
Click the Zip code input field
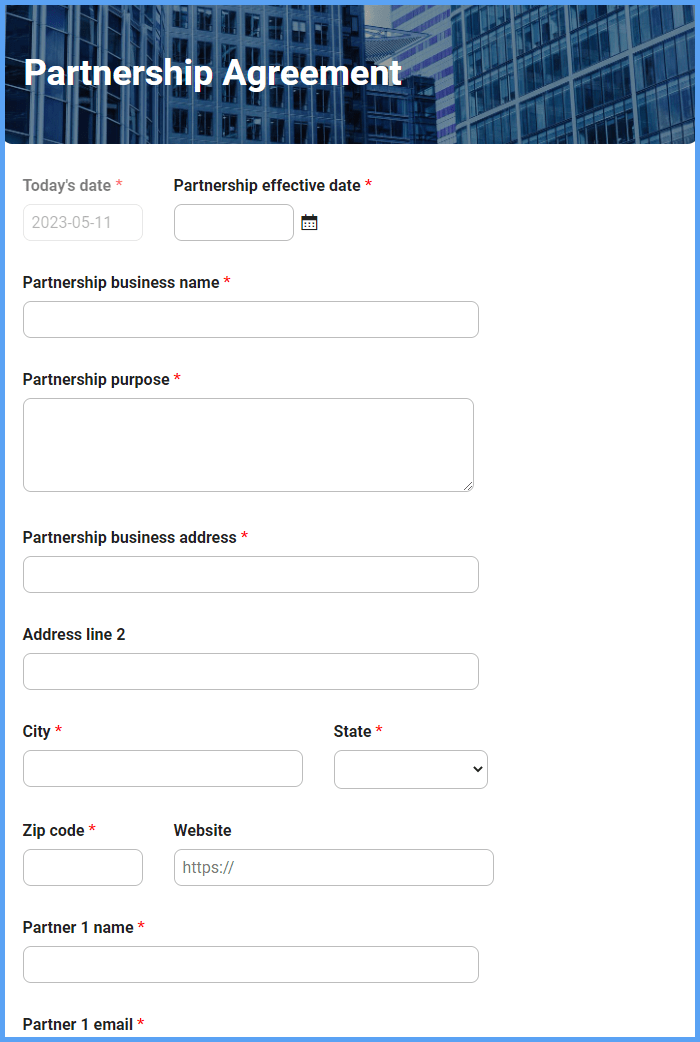pos(82,867)
